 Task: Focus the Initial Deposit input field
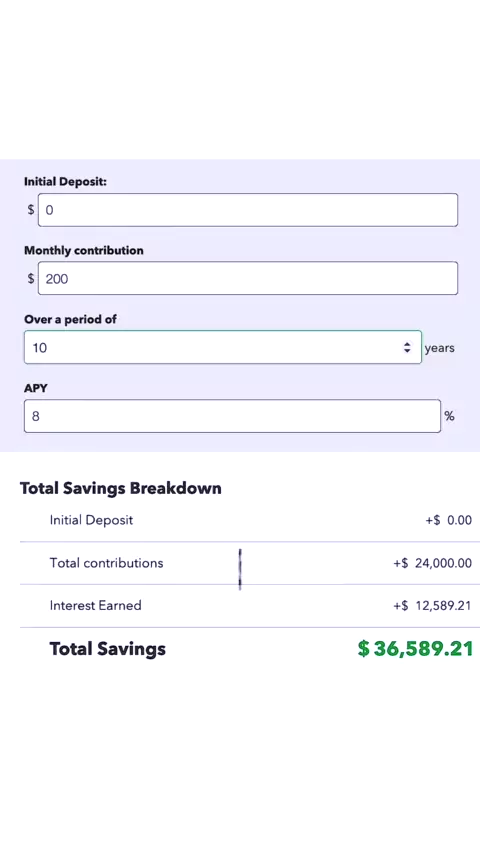[x=247, y=210]
